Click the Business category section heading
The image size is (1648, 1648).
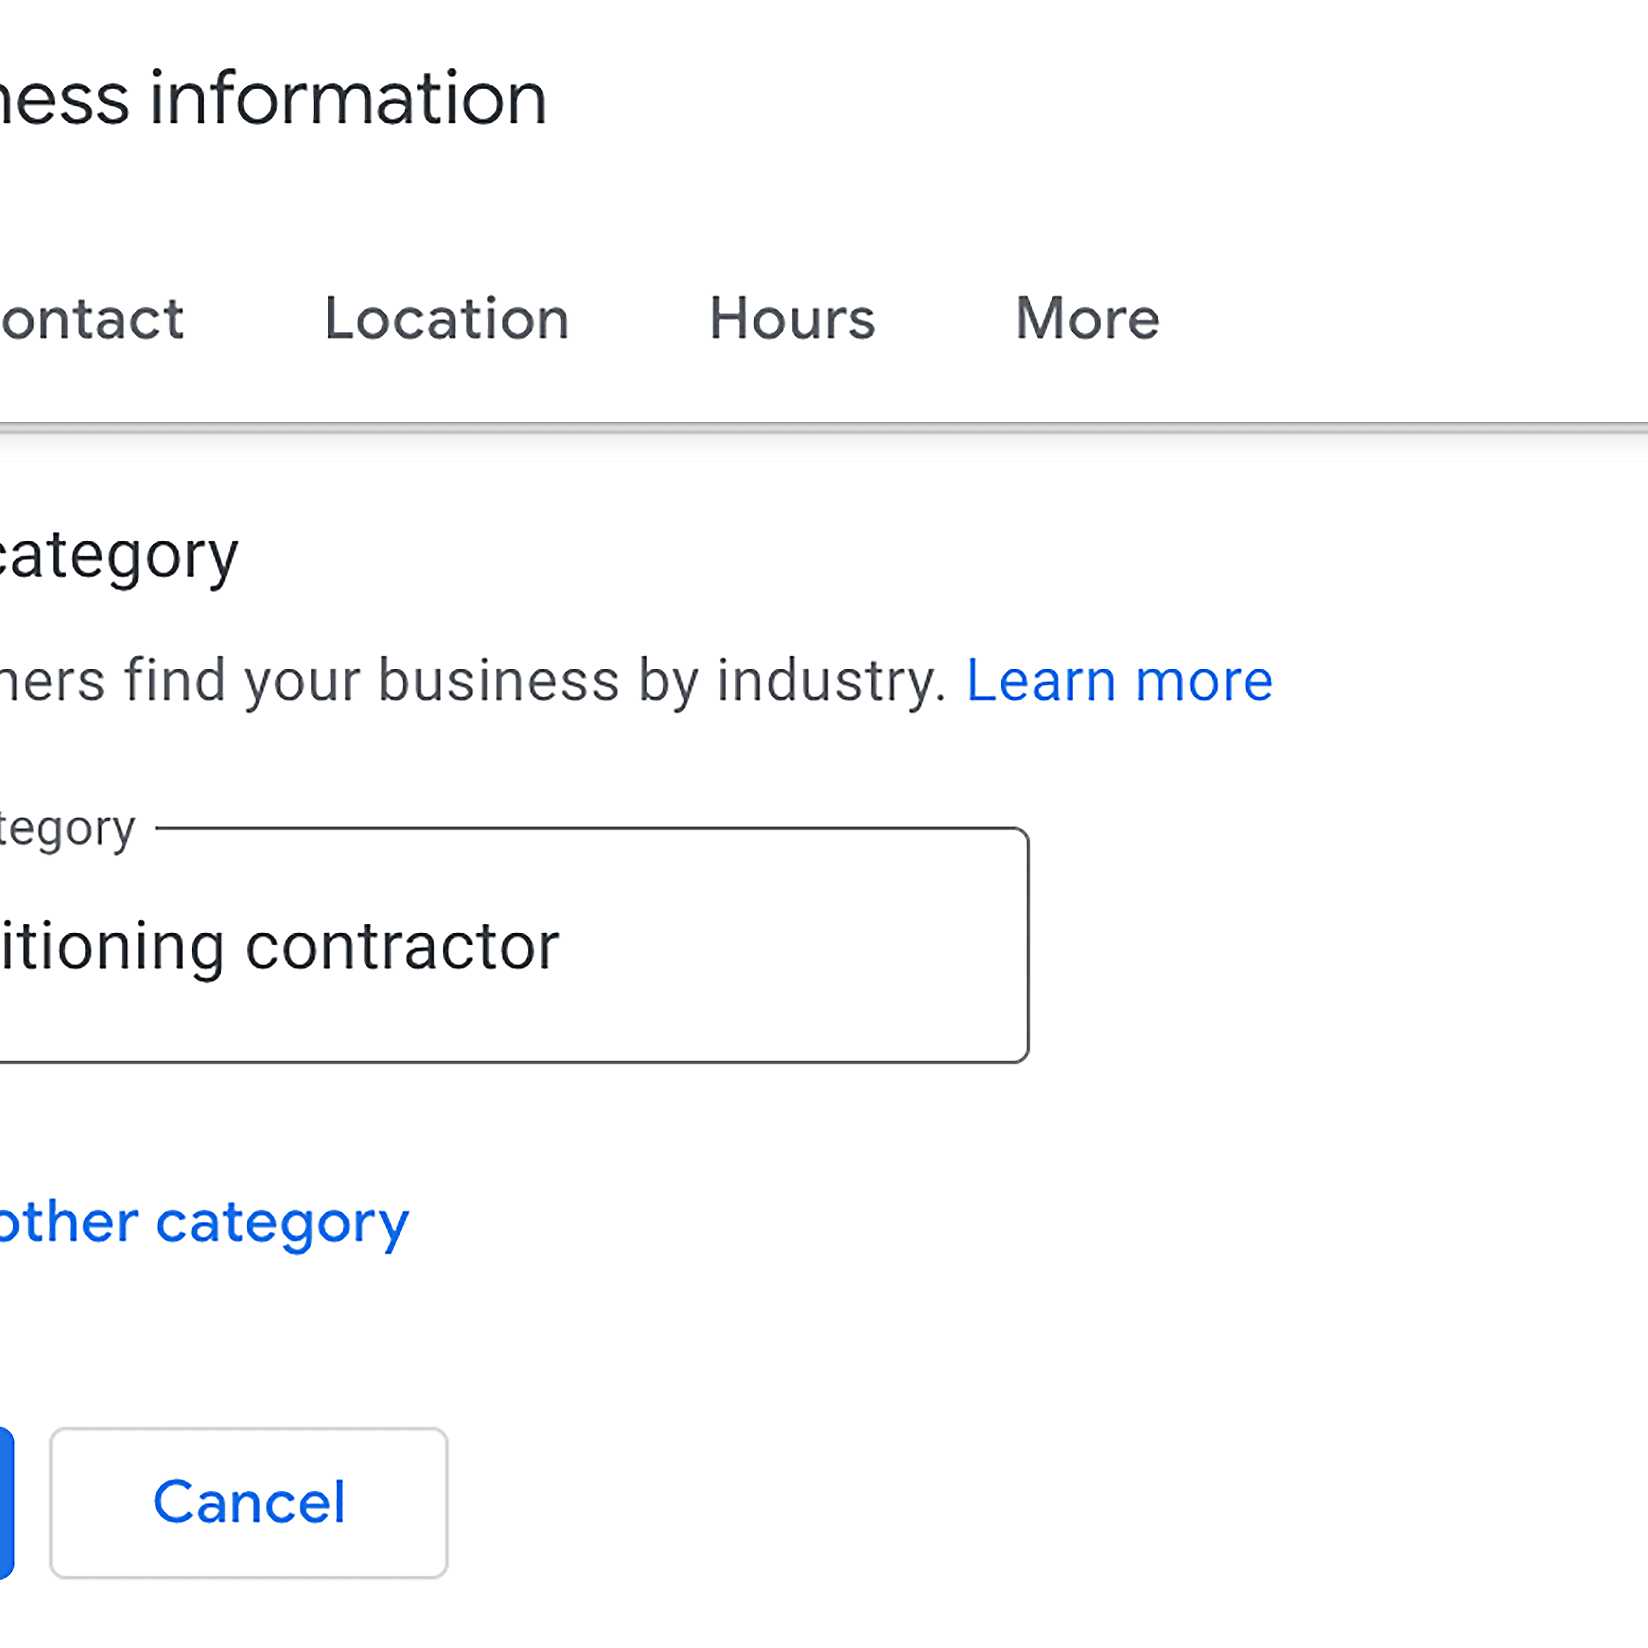[x=118, y=555]
